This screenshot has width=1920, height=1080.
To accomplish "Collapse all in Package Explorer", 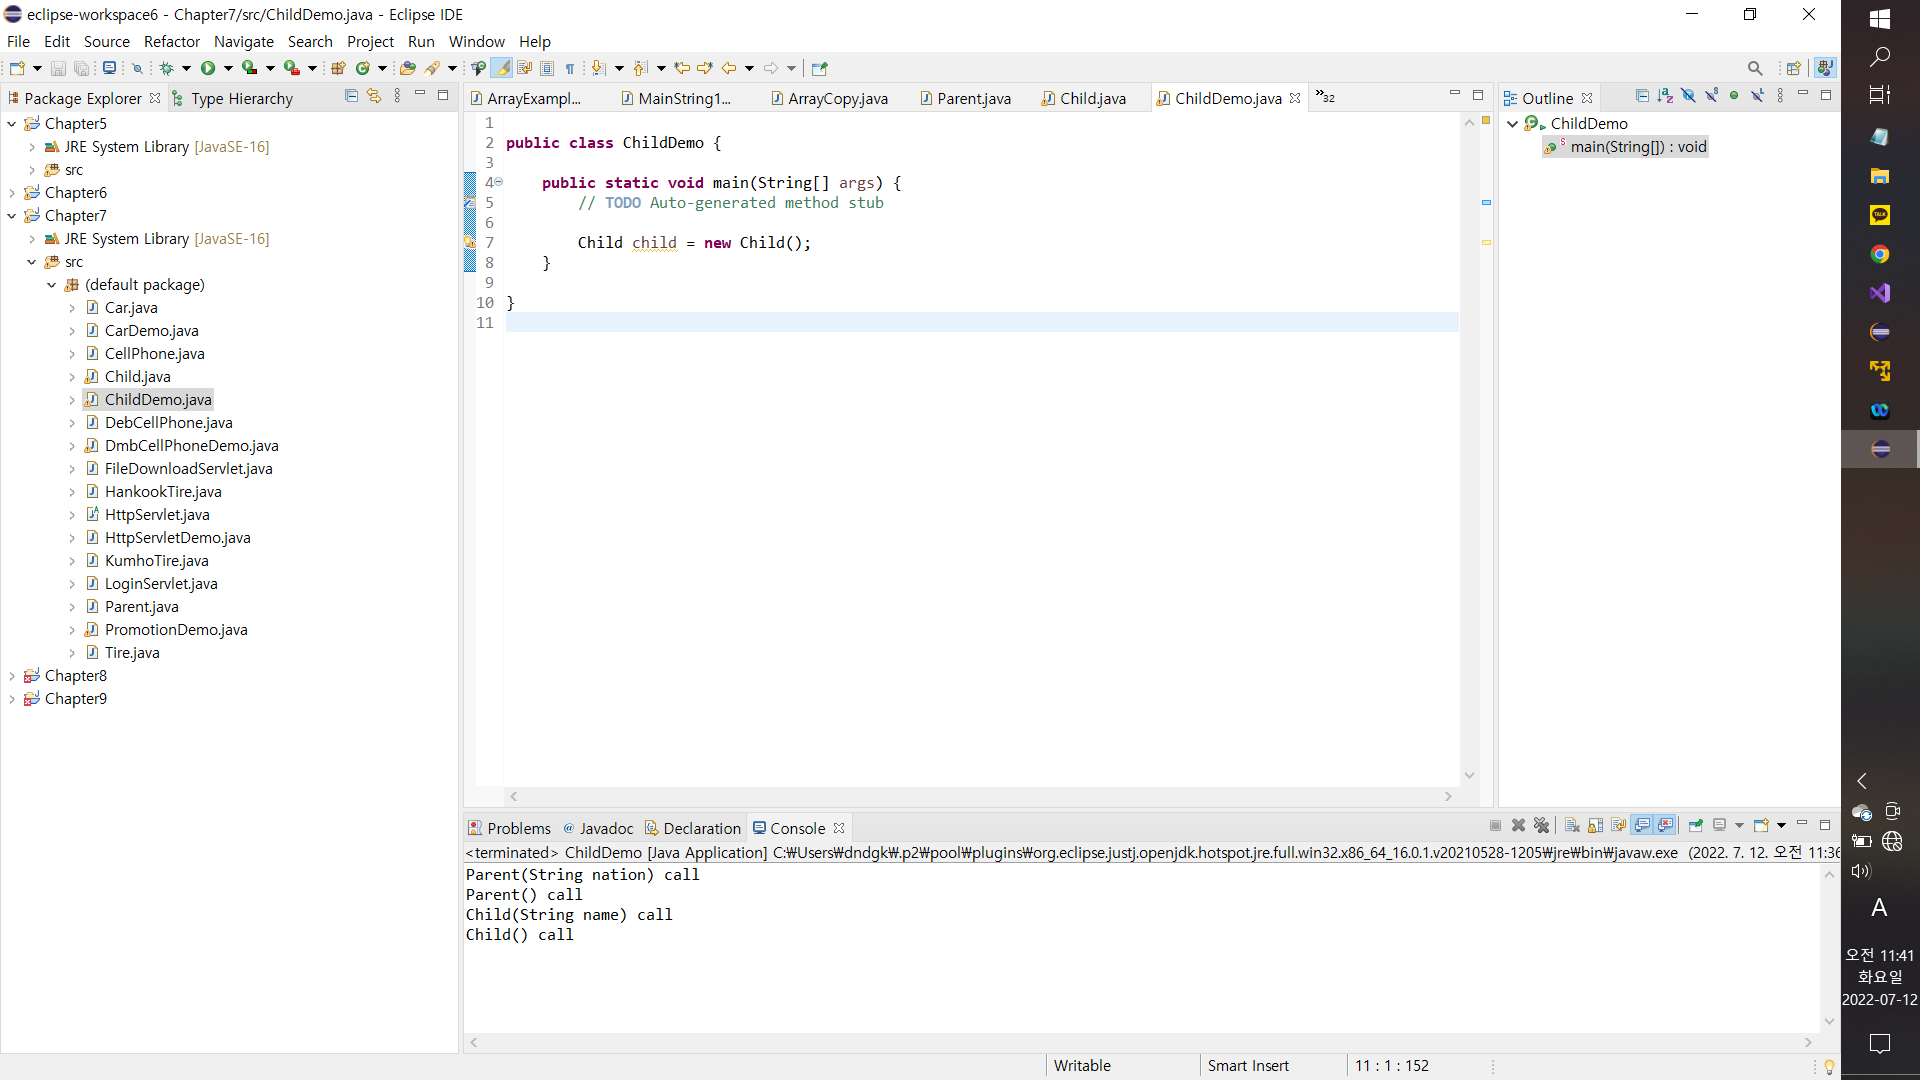I will pos(351,96).
